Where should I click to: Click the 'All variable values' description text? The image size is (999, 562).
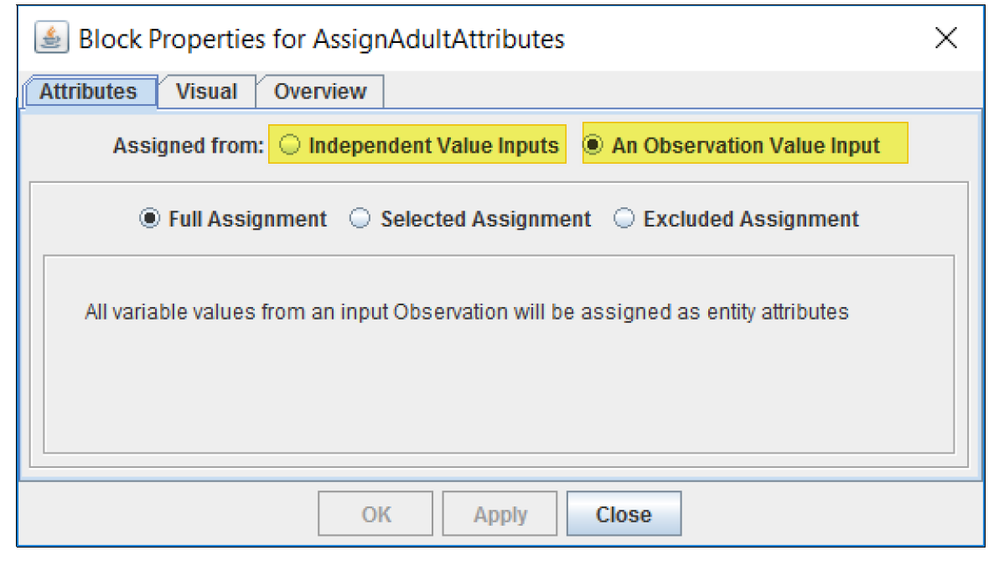click(x=466, y=312)
